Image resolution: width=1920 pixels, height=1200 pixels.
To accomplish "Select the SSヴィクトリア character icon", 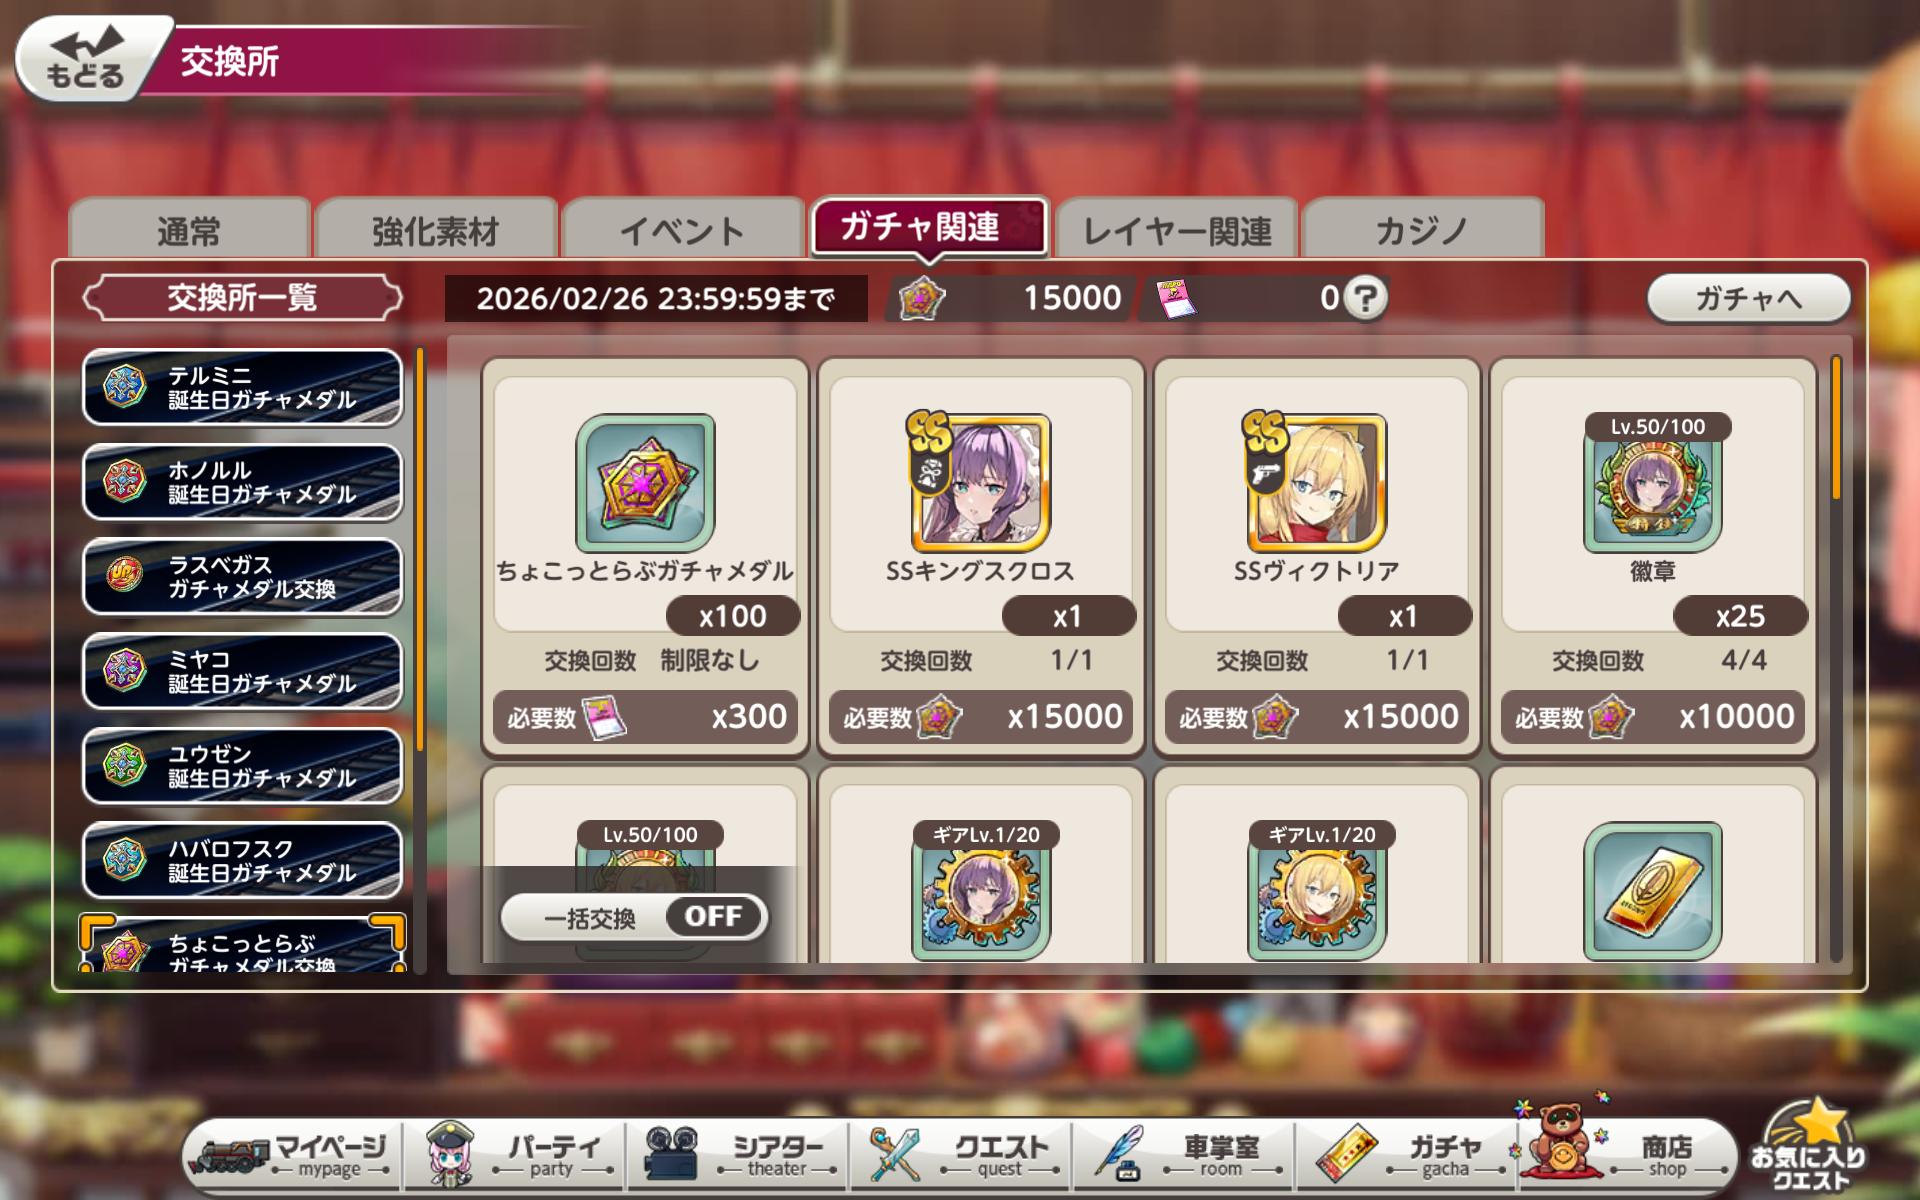I will [1316, 482].
